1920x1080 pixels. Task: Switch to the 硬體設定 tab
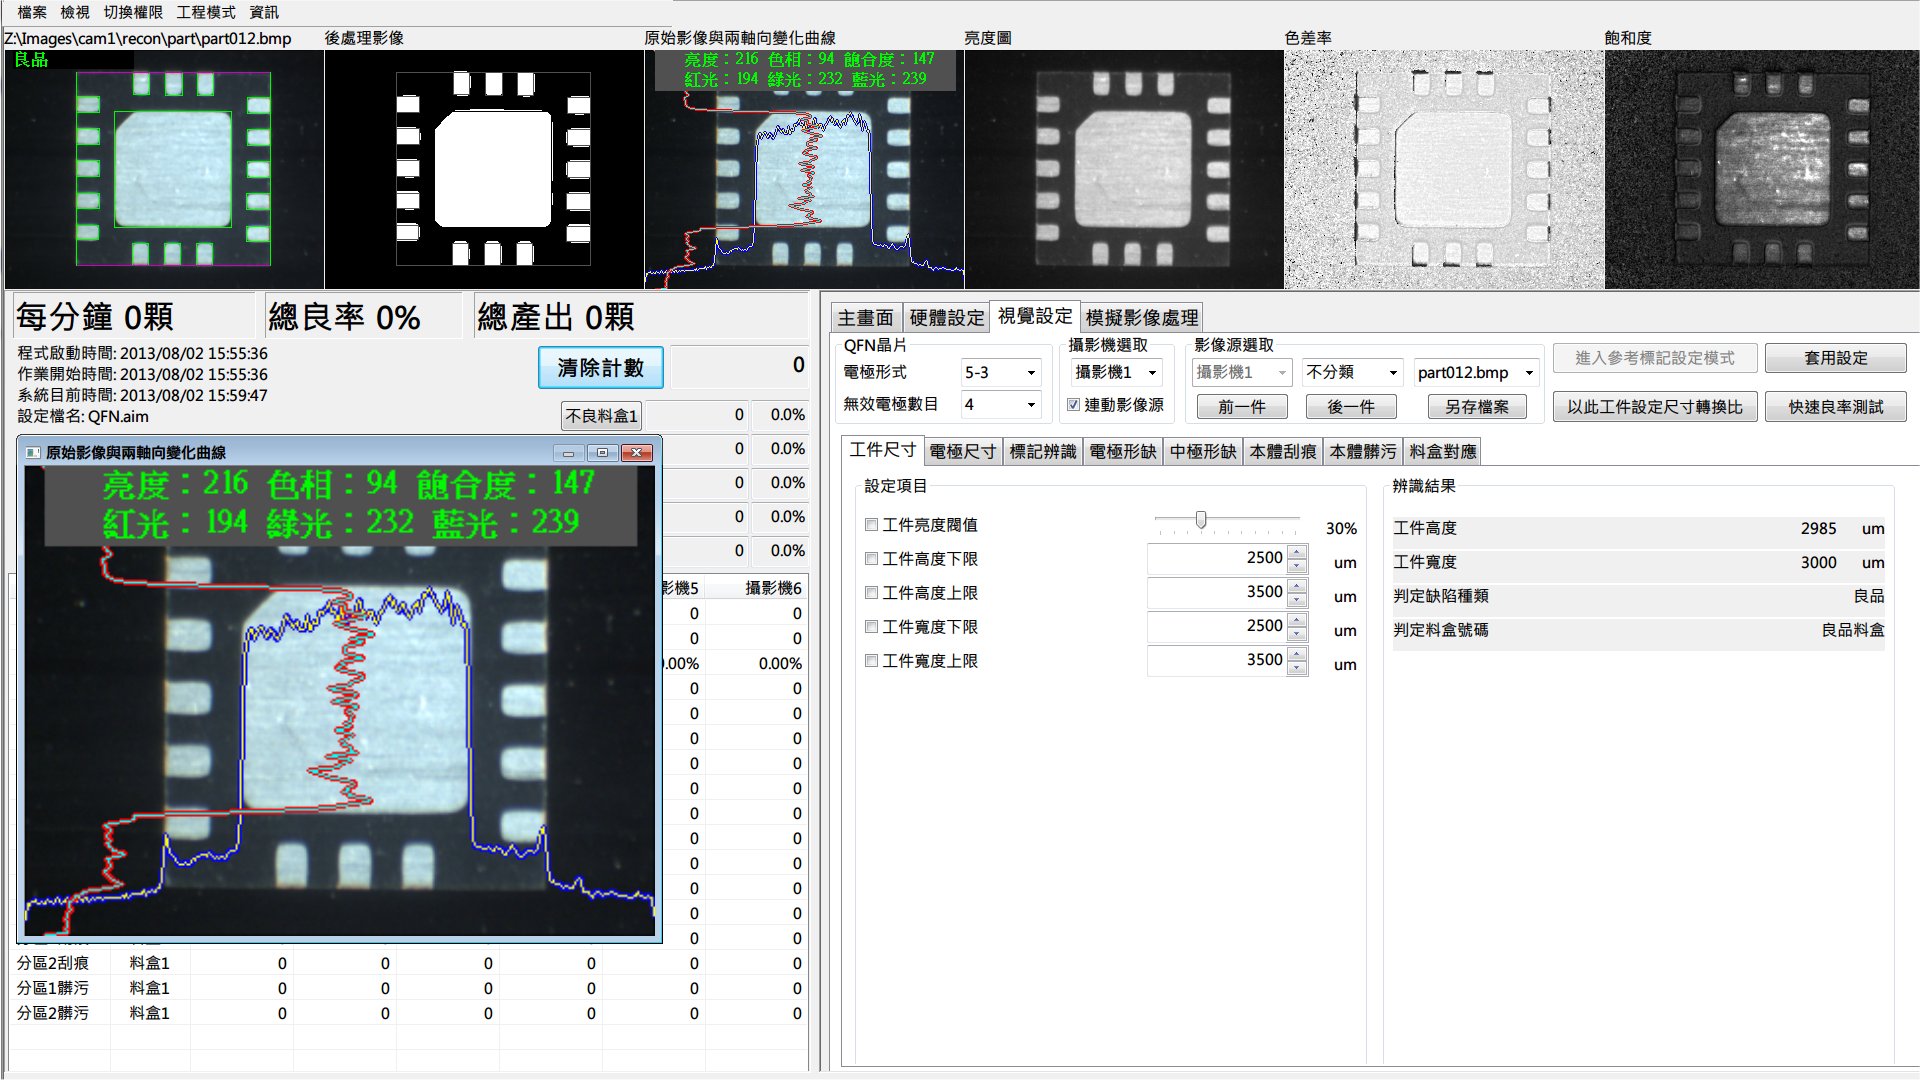click(946, 318)
